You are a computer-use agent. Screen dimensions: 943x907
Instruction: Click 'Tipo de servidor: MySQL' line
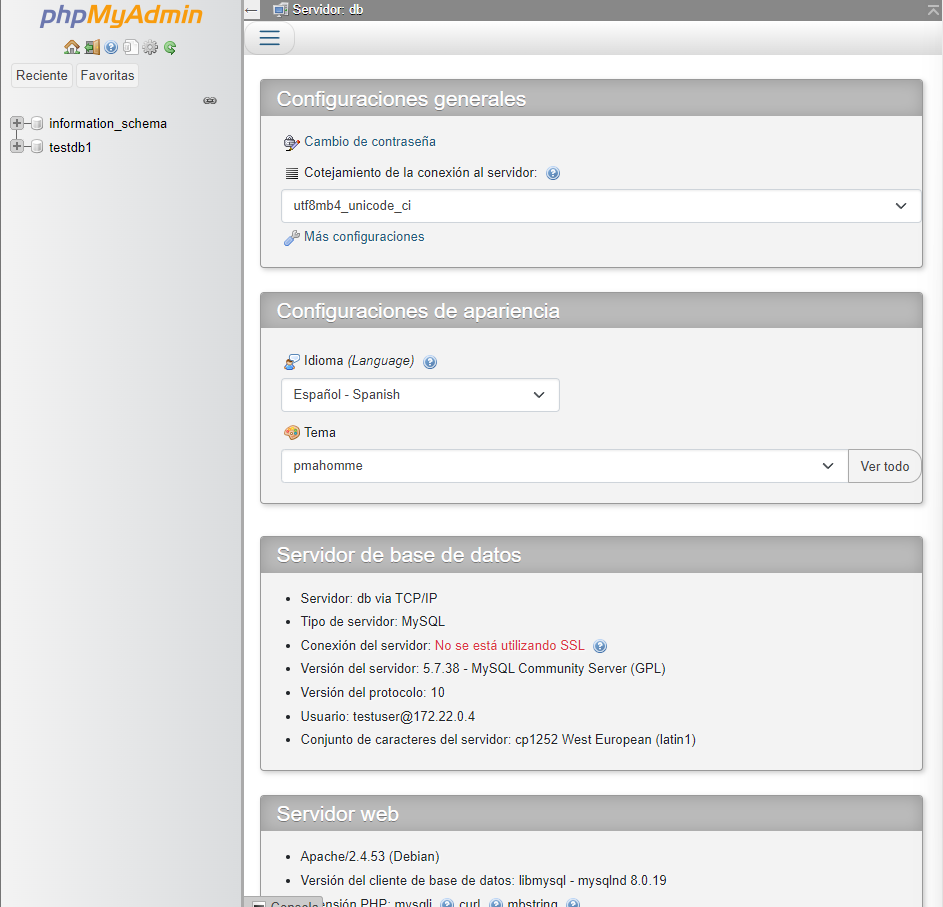pos(373,621)
